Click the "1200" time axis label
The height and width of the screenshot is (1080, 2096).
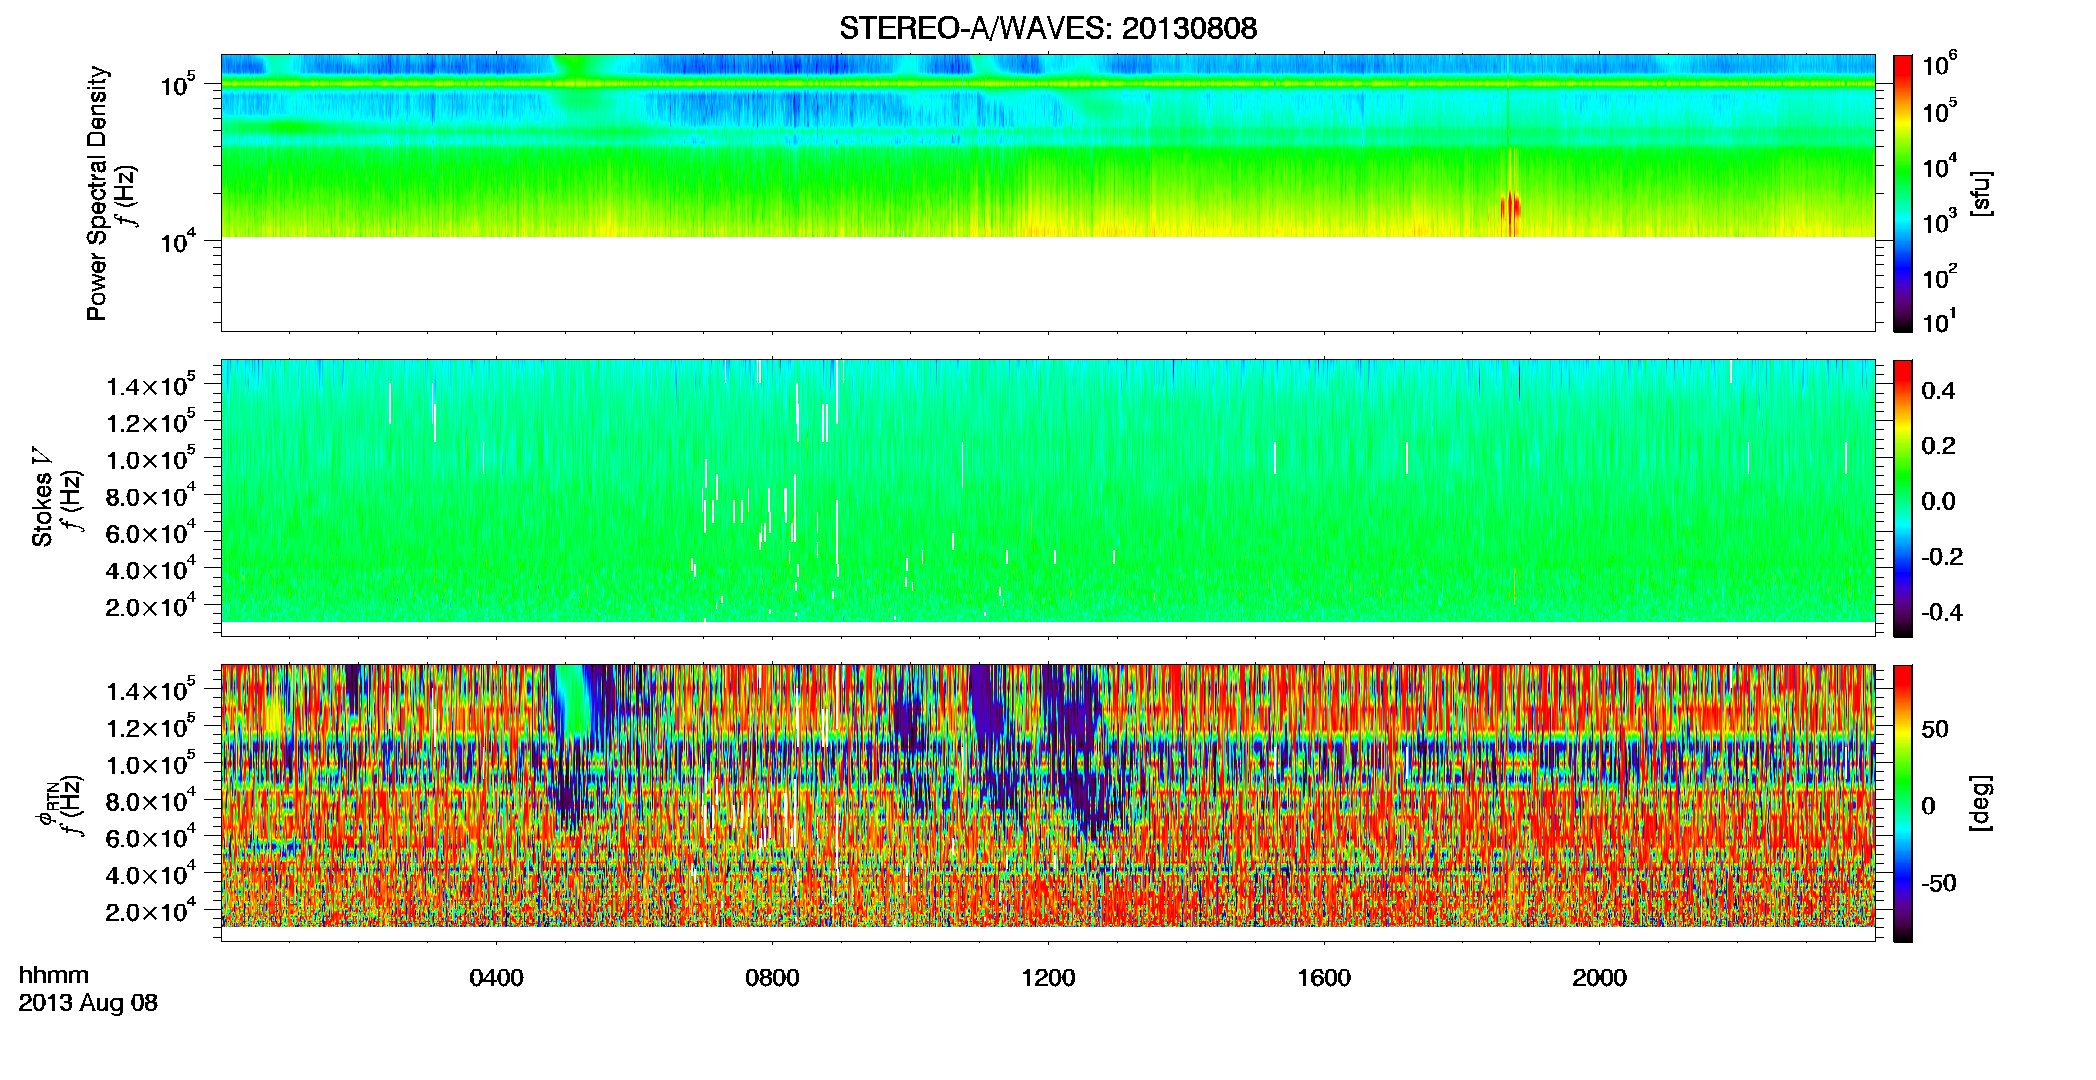1048,978
